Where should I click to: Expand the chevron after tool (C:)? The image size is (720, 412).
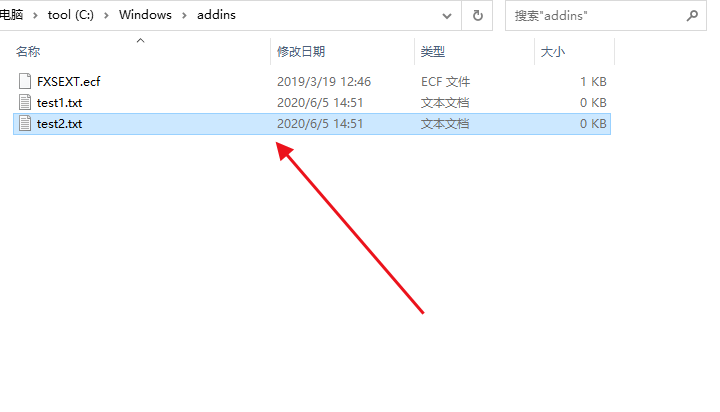(x=106, y=16)
